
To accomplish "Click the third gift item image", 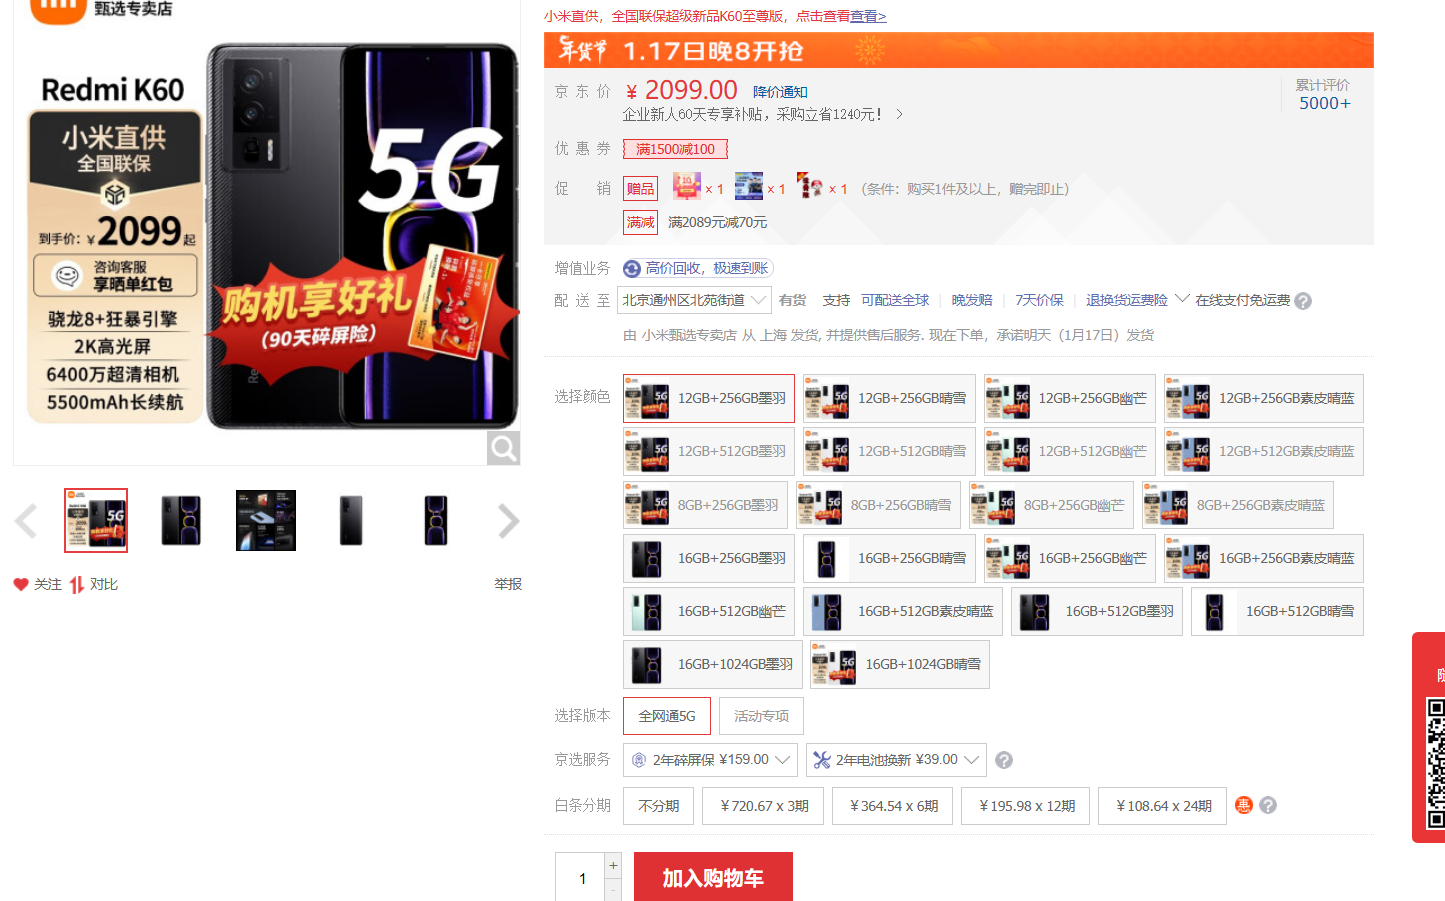I will click(x=810, y=187).
